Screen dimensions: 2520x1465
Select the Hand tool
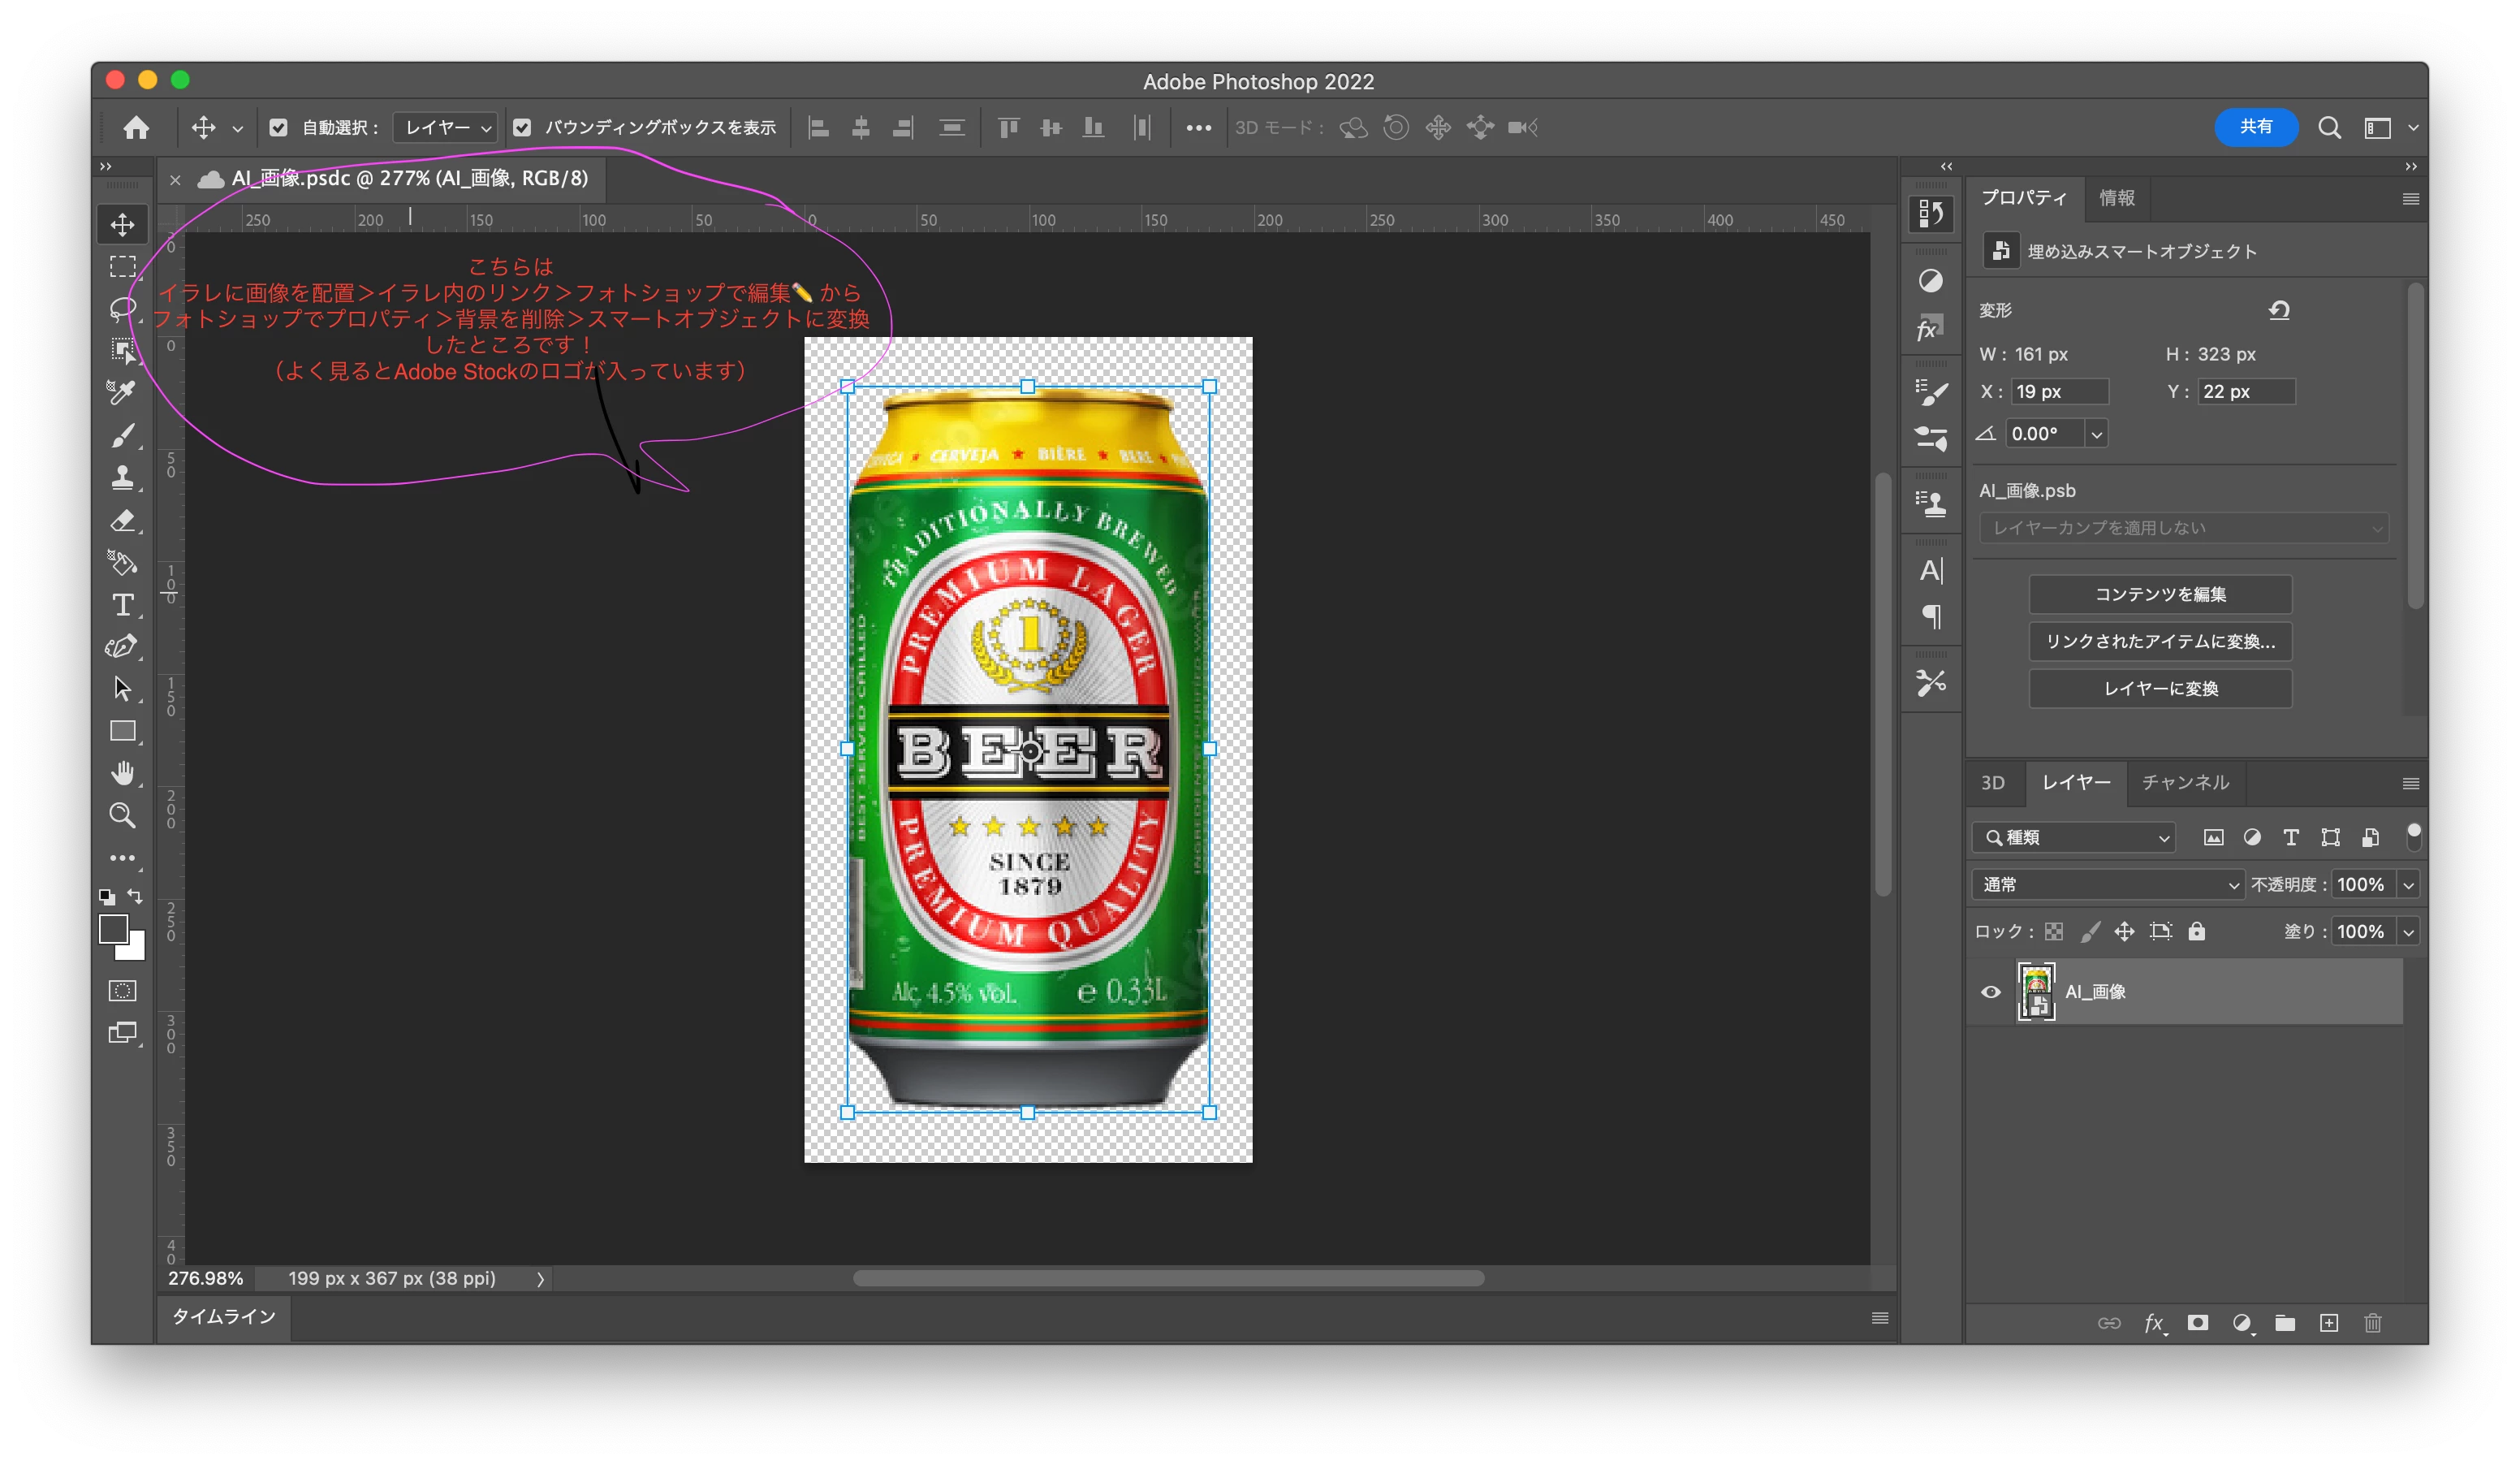[x=122, y=773]
